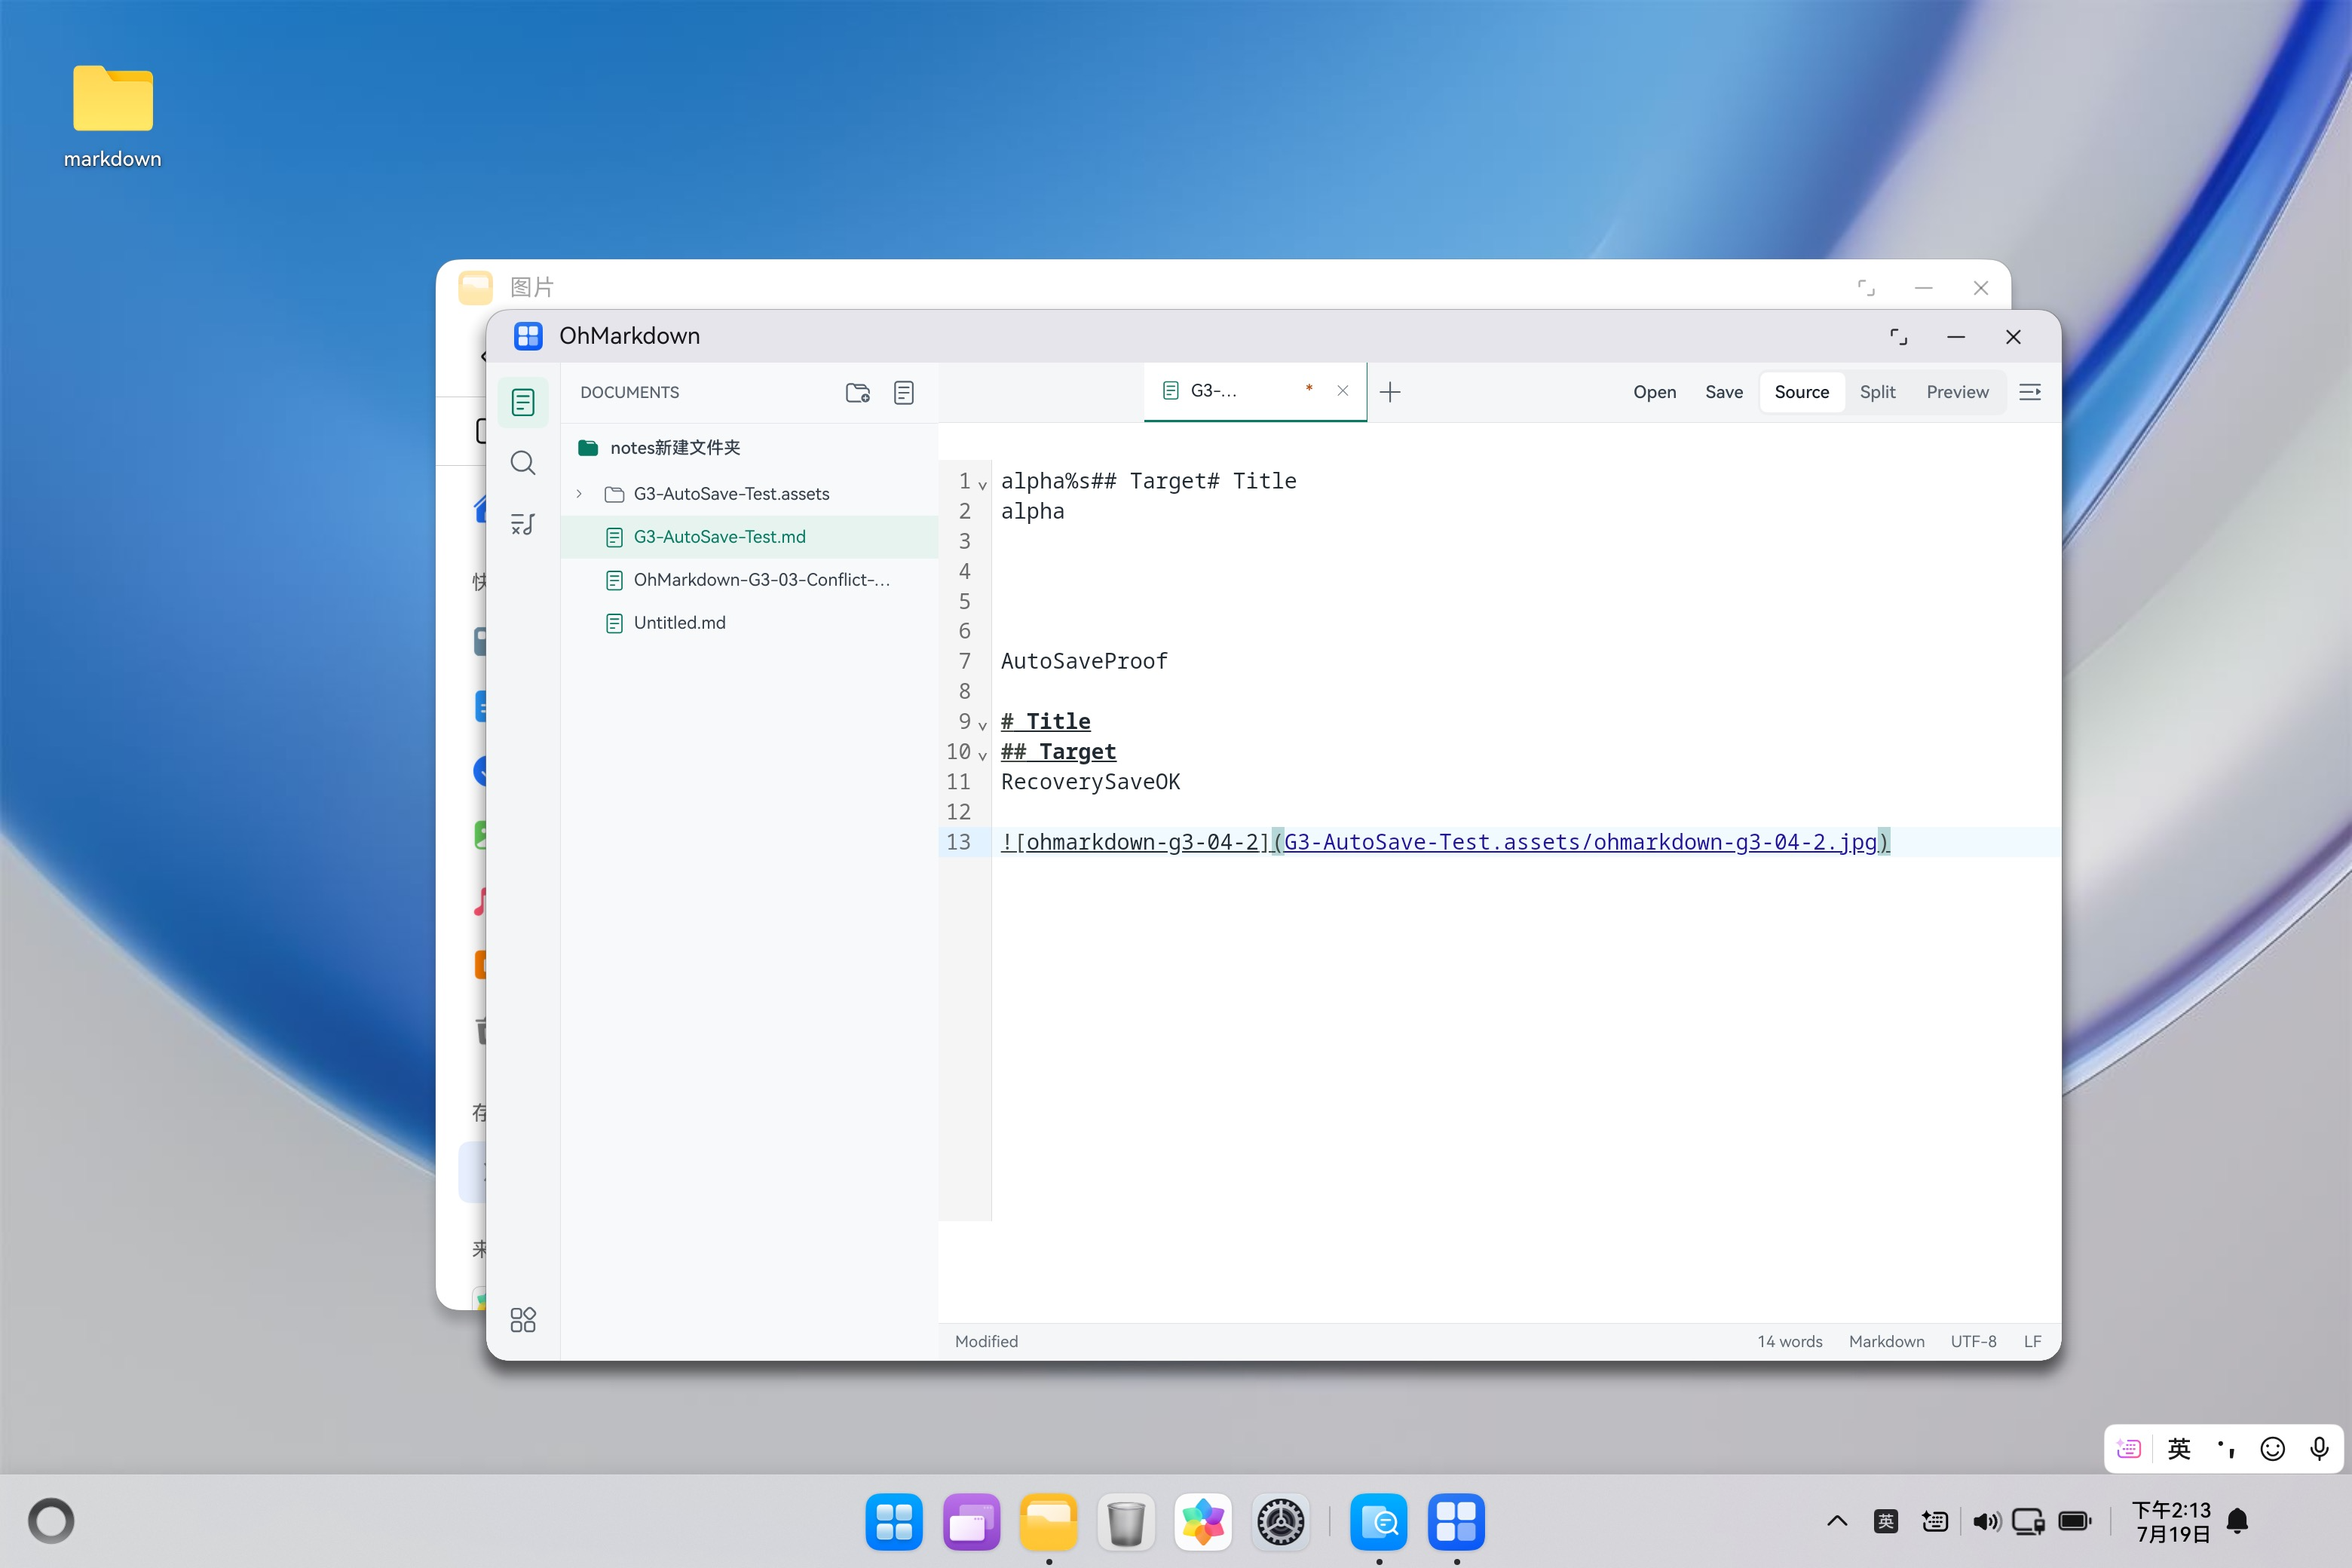Click the open-folder icon in DOCUMENTS header
The image size is (2352, 1568).
pyautogui.click(x=858, y=393)
